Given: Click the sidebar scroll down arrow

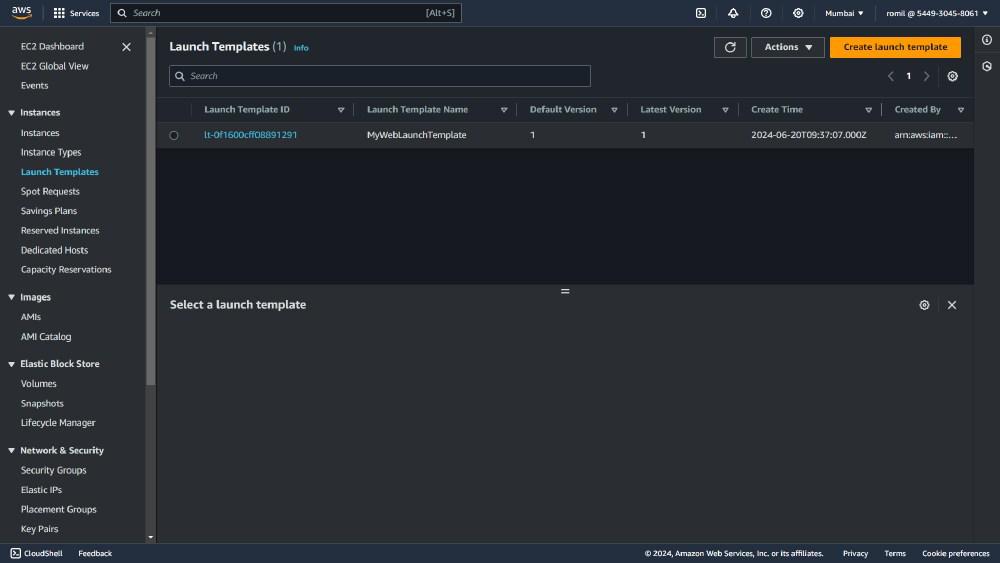Looking at the screenshot, I should [x=151, y=537].
